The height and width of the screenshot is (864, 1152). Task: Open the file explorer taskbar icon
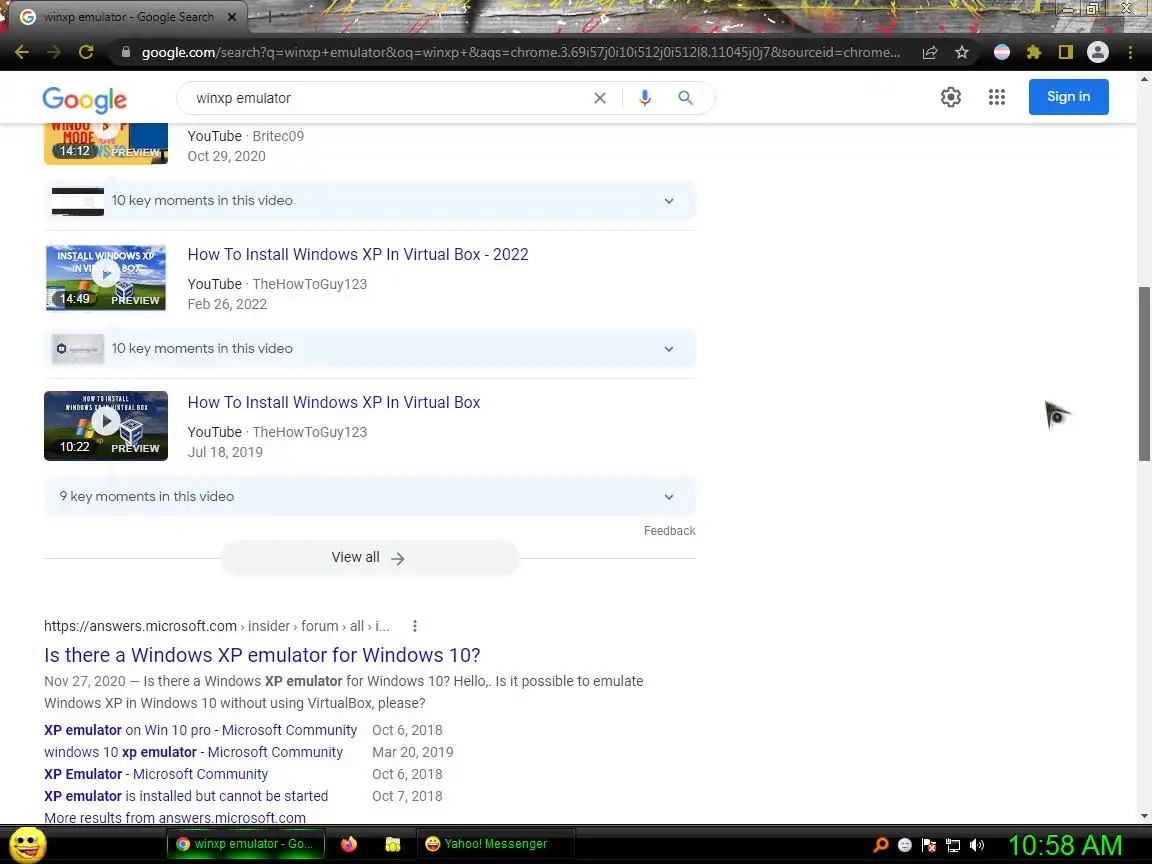(x=393, y=844)
